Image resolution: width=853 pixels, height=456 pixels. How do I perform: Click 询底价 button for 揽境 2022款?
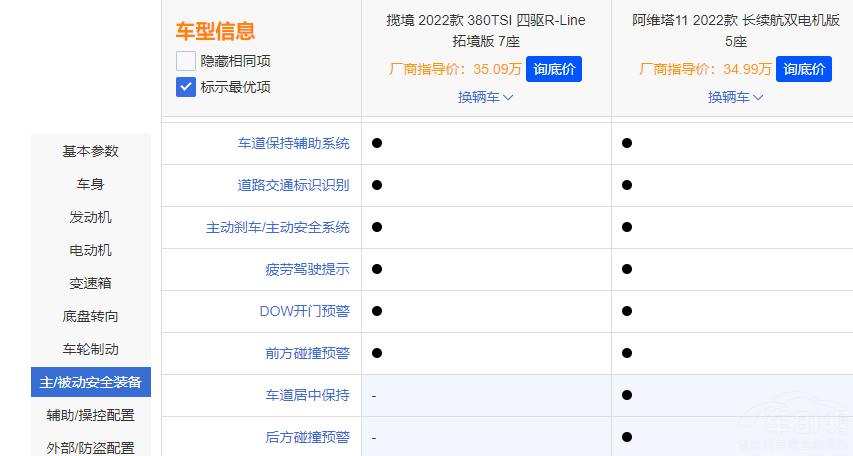(x=553, y=69)
